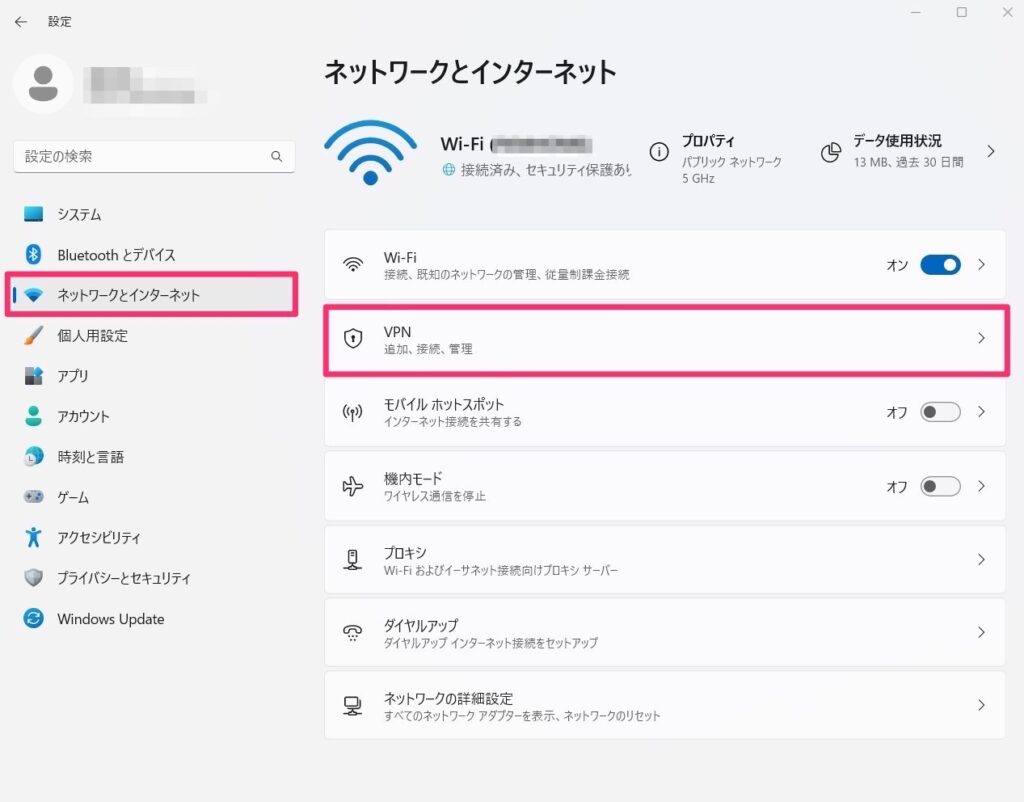Turn off the Wi-Fi toggle switch
This screenshot has width=1024, height=802.
click(x=940, y=265)
